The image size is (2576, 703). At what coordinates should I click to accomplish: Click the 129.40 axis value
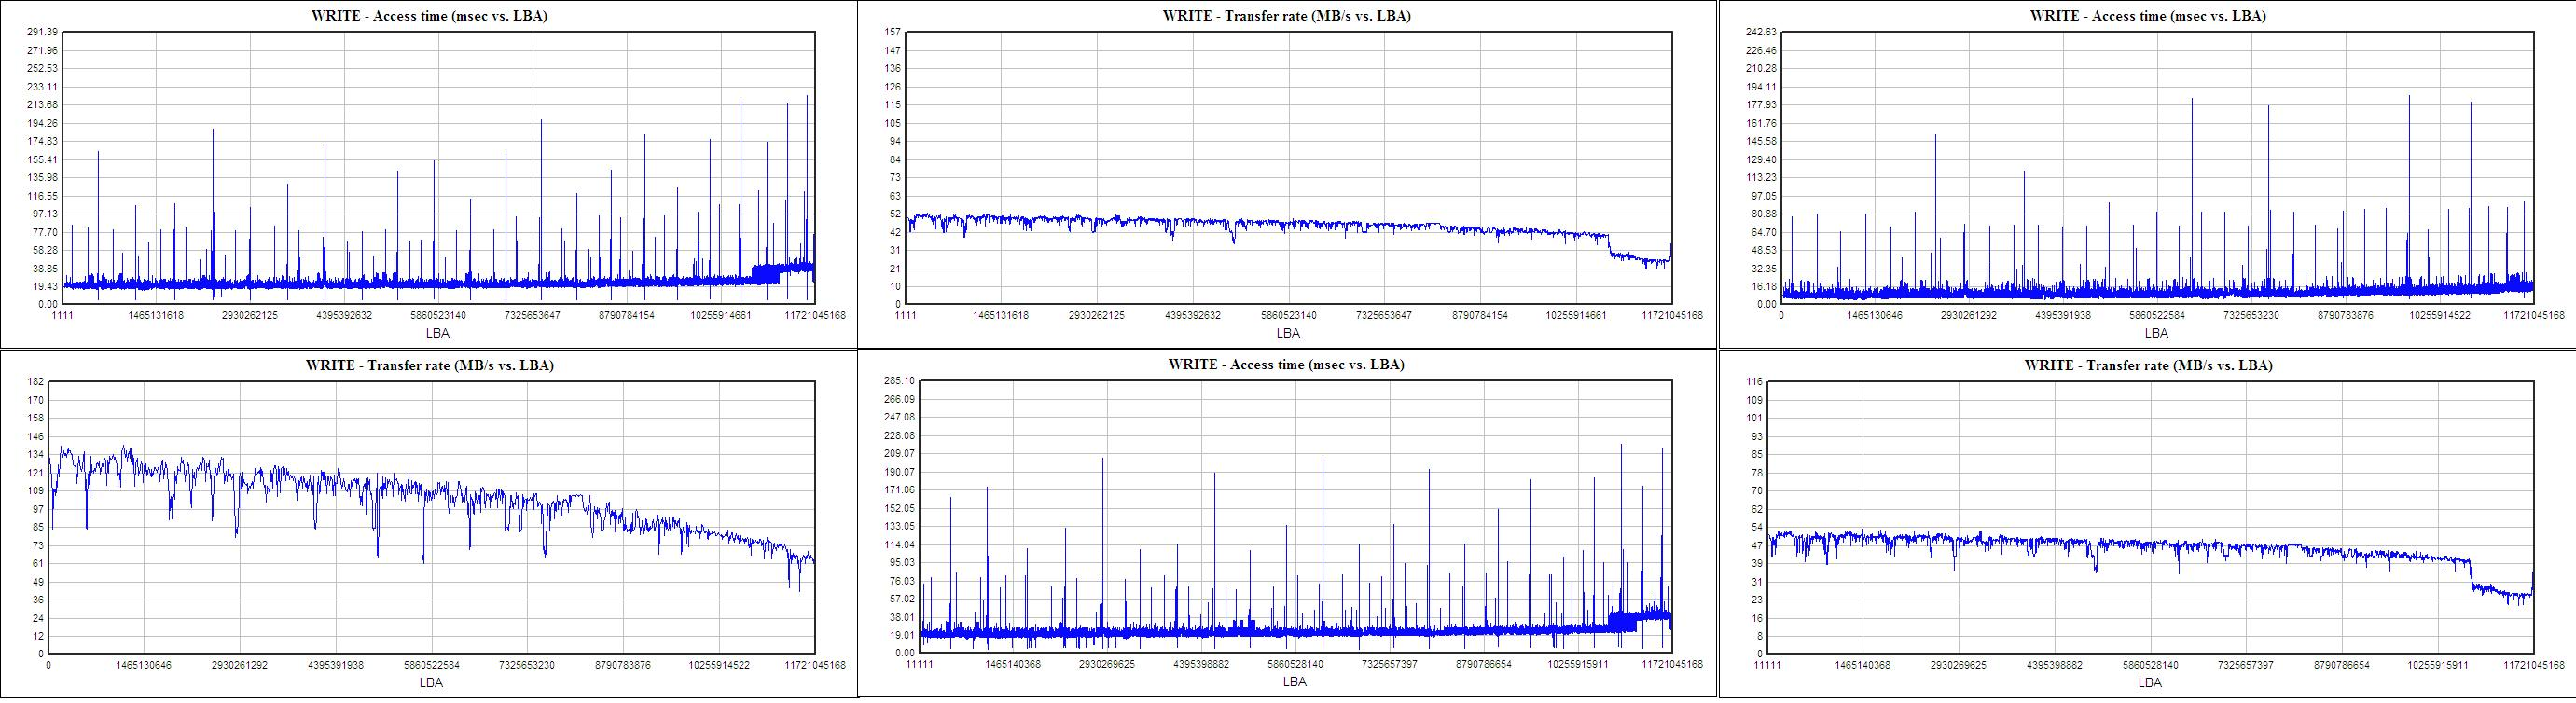(1761, 159)
